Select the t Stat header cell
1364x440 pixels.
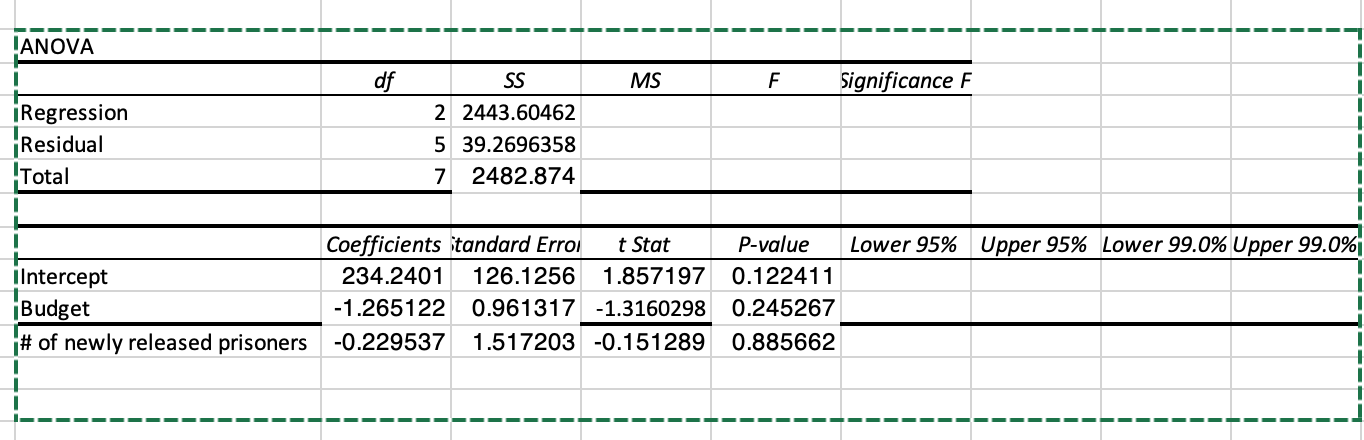tap(646, 244)
